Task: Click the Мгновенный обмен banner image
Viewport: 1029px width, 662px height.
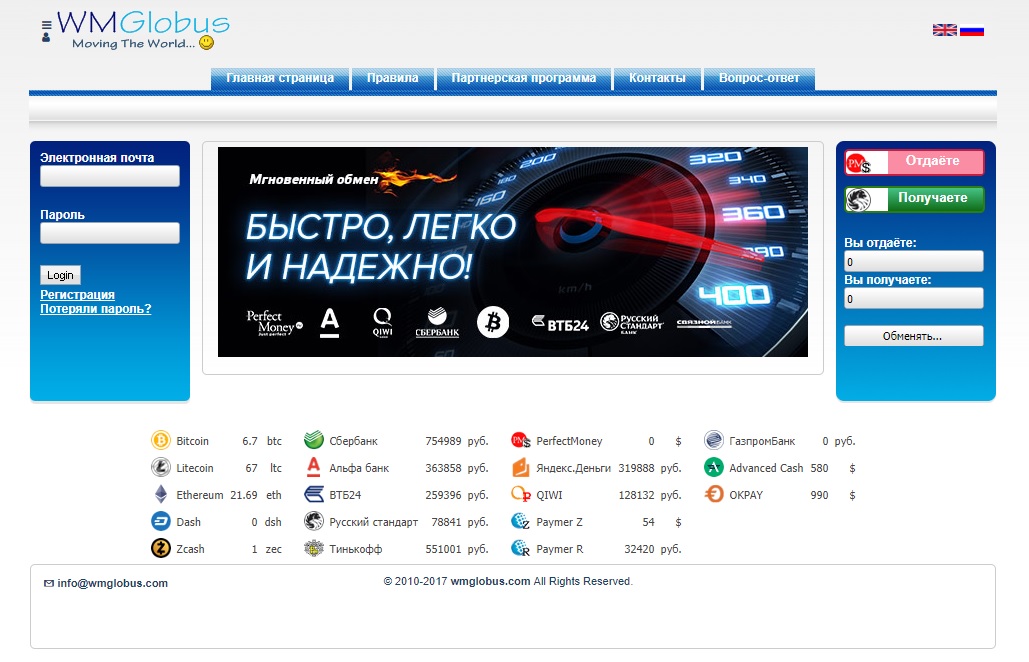Action: pyautogui.click(x=513, y=252)
